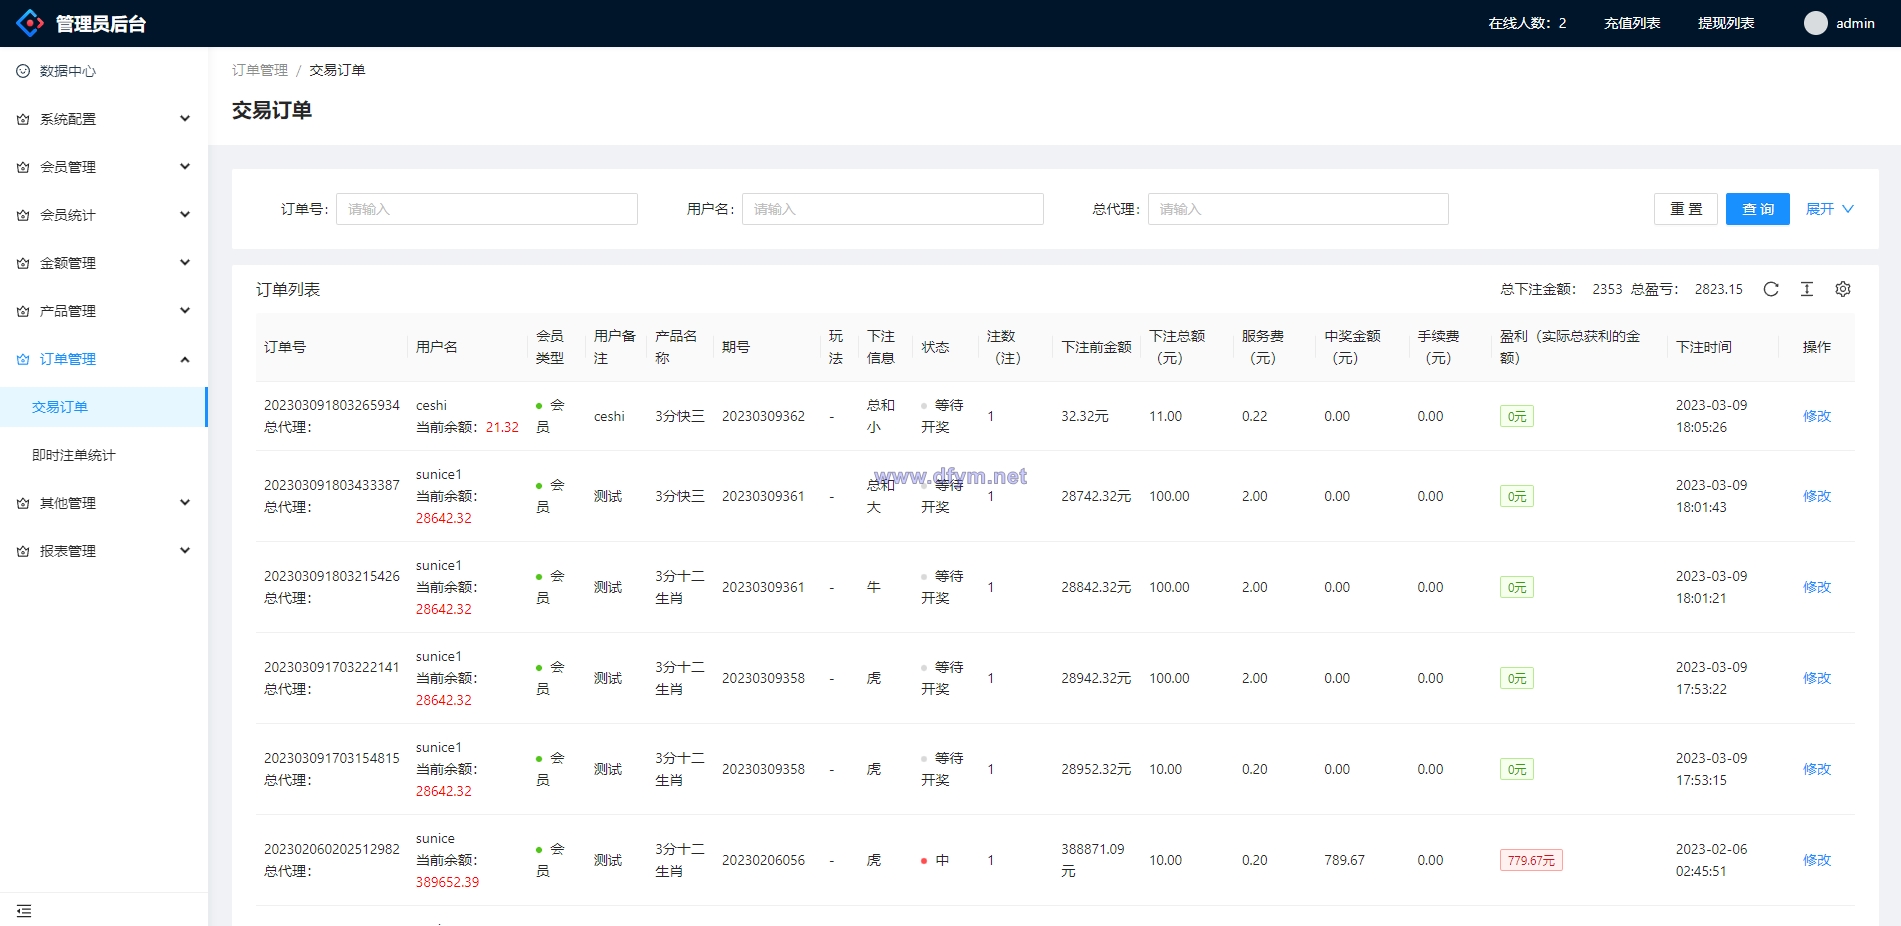
Task: Click username ceshi in first row
Action: 431,405
